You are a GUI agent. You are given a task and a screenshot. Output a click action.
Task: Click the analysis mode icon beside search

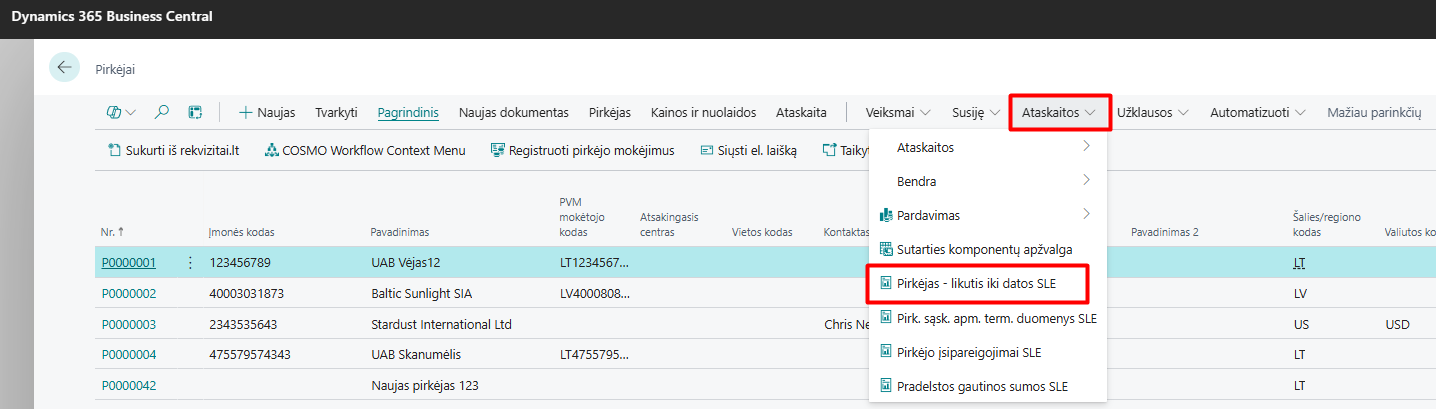[195, 112]
